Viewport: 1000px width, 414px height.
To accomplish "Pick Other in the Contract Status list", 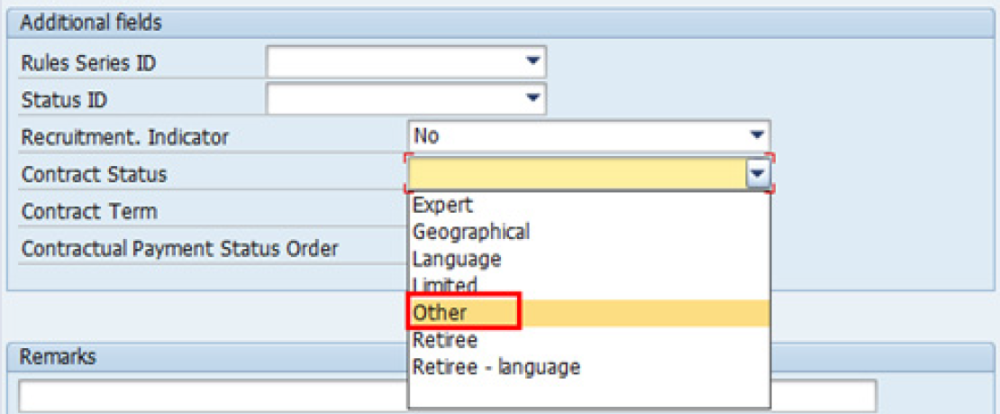I will pos(589,313).
